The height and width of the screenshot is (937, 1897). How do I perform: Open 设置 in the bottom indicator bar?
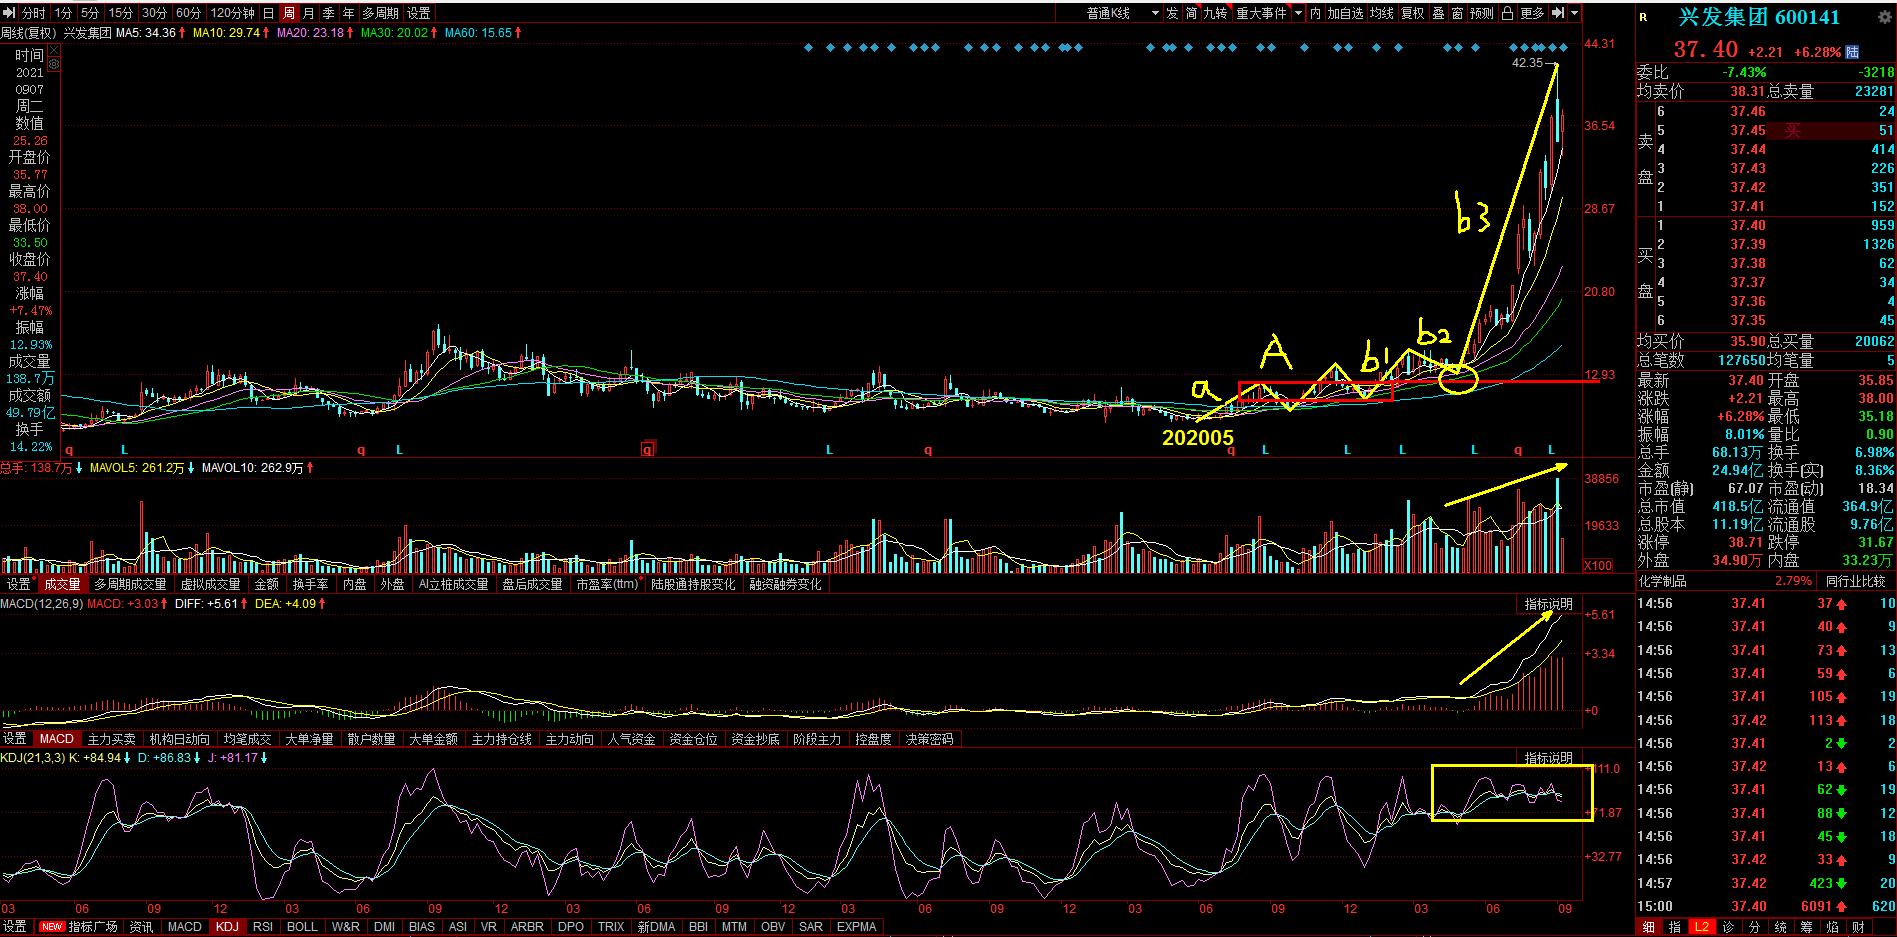click(x=15, y=927)
